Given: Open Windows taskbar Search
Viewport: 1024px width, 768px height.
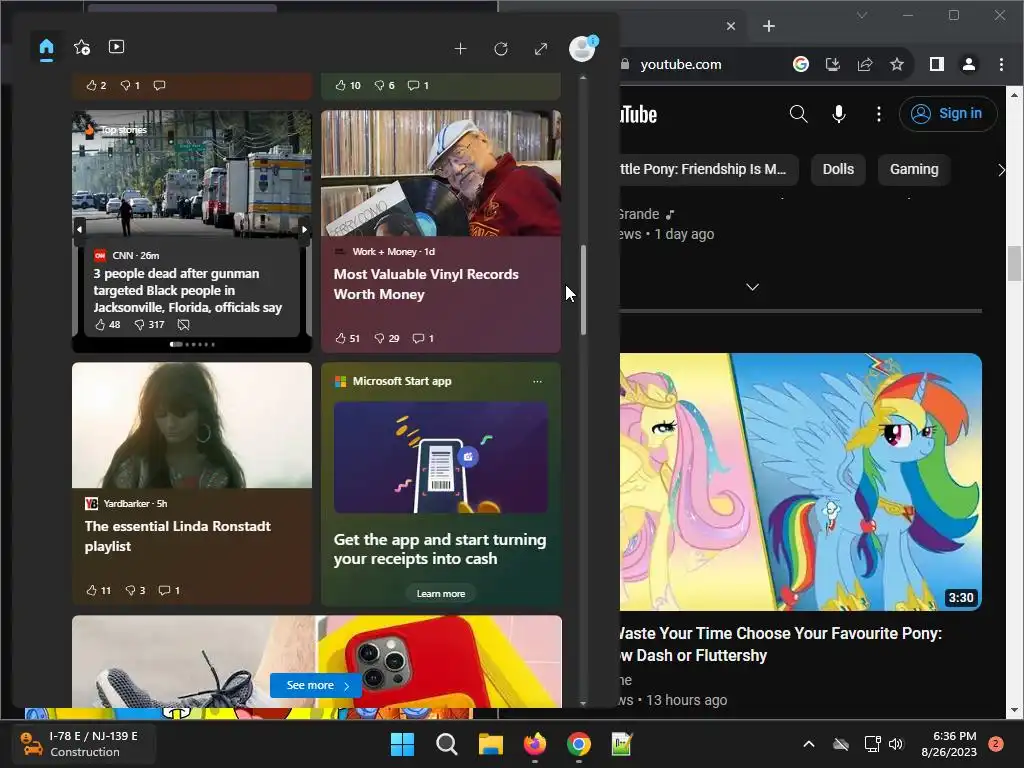Looking at the screenshot, I should click(447, 744).
